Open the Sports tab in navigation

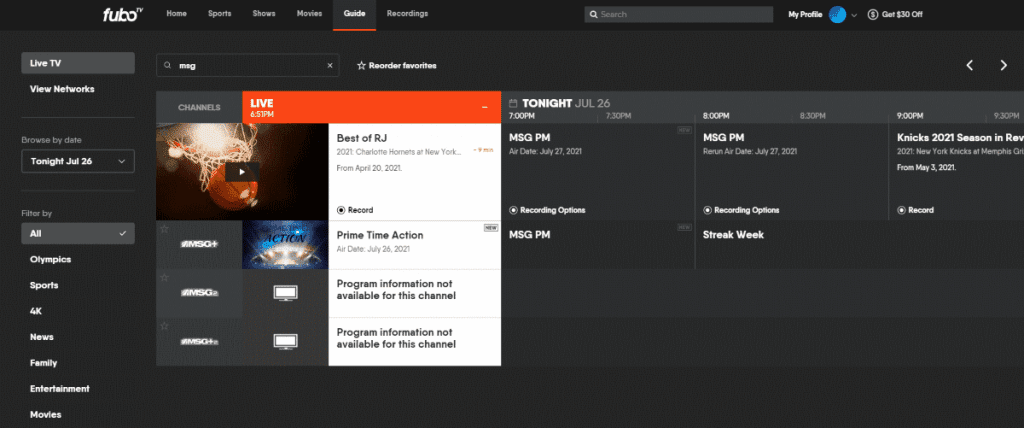point(221,14)
